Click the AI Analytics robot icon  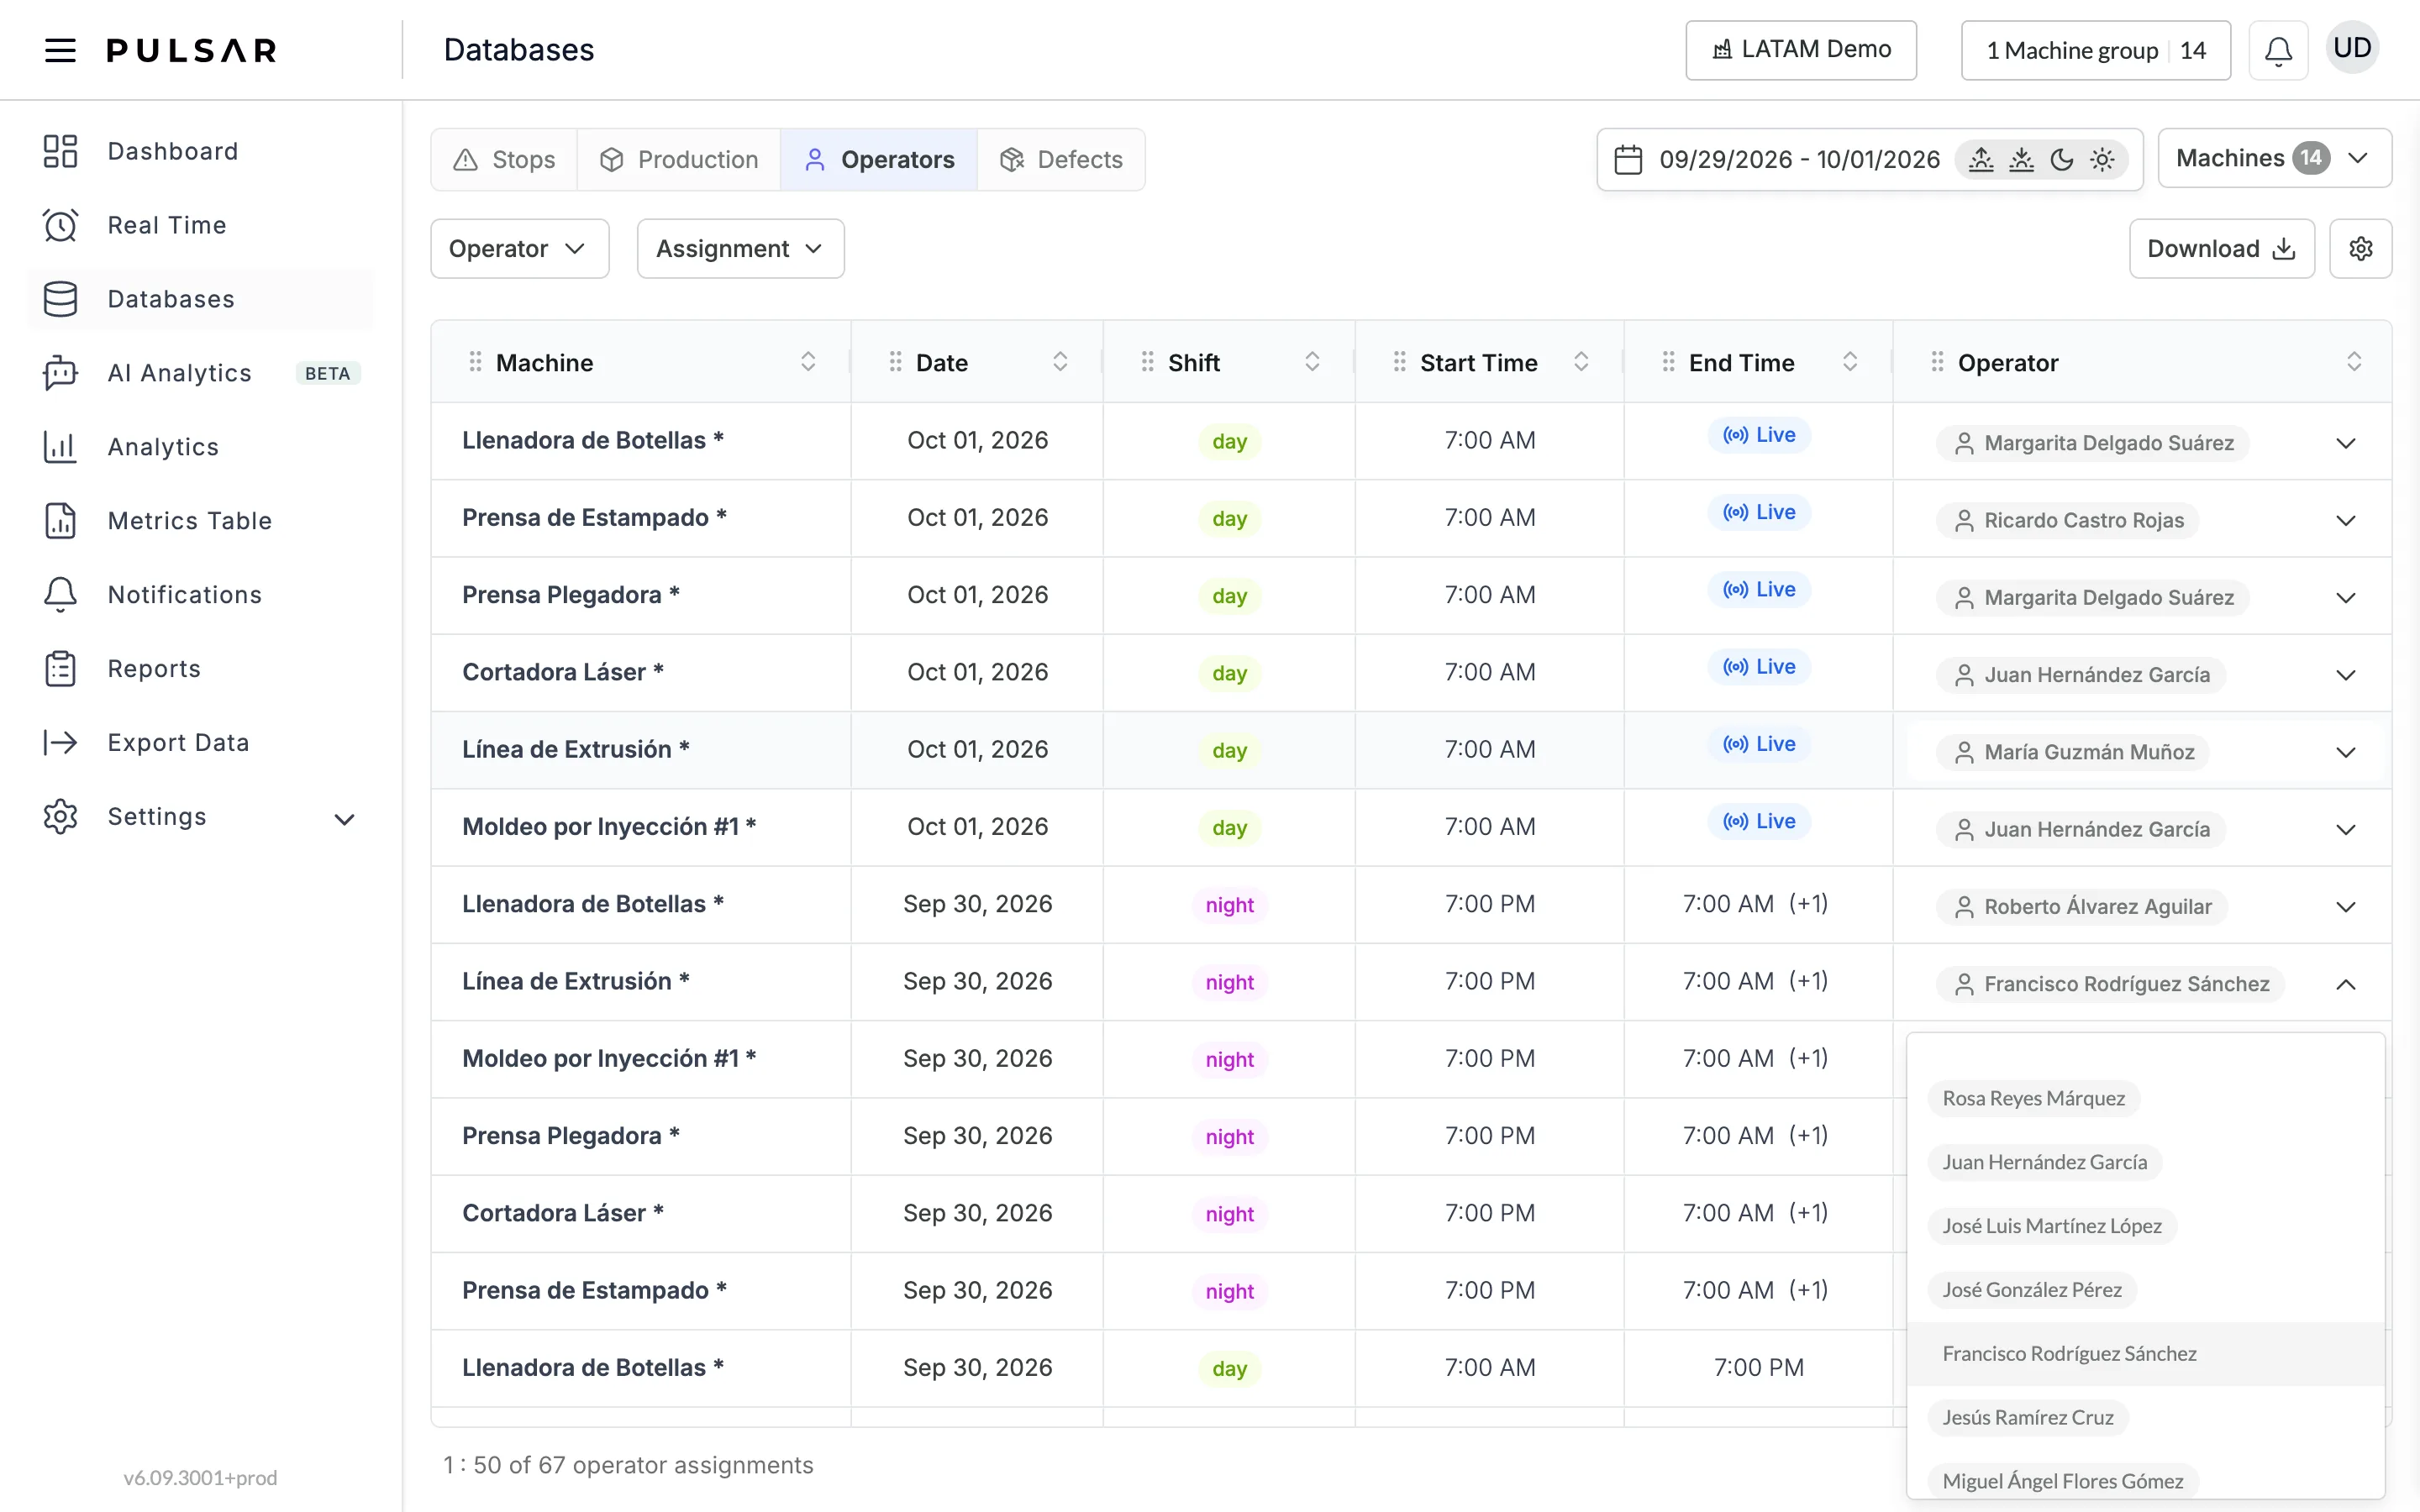pos(60,373)
